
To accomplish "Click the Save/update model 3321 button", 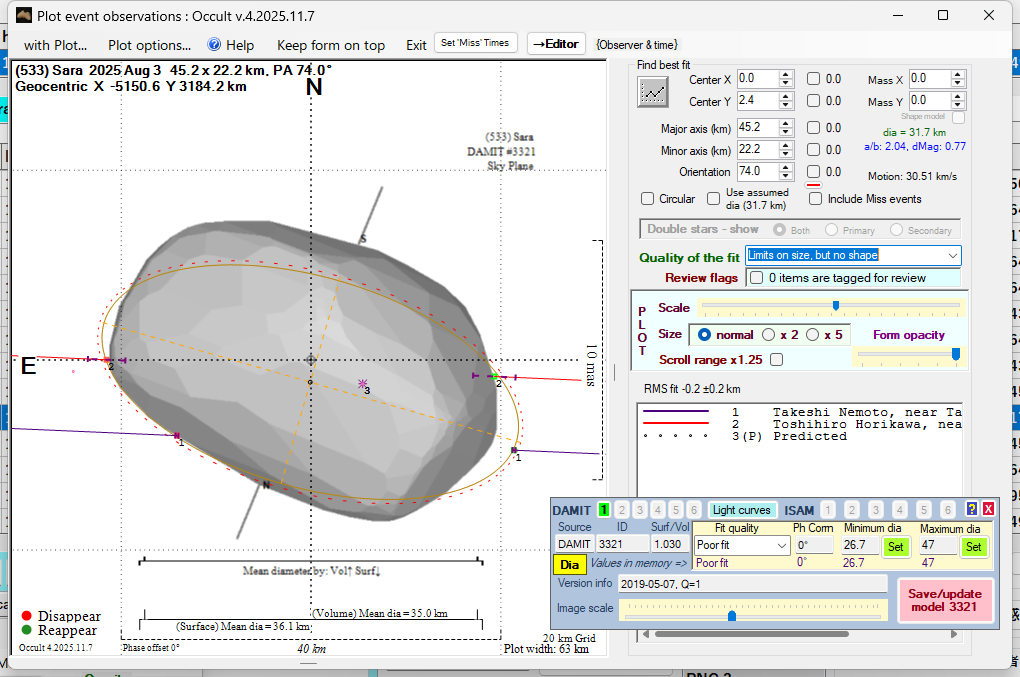I will [x=945, y=601].
